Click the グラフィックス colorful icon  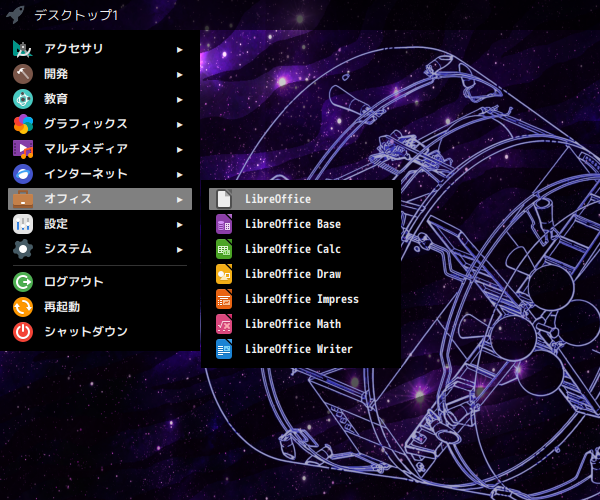[23, 124]
